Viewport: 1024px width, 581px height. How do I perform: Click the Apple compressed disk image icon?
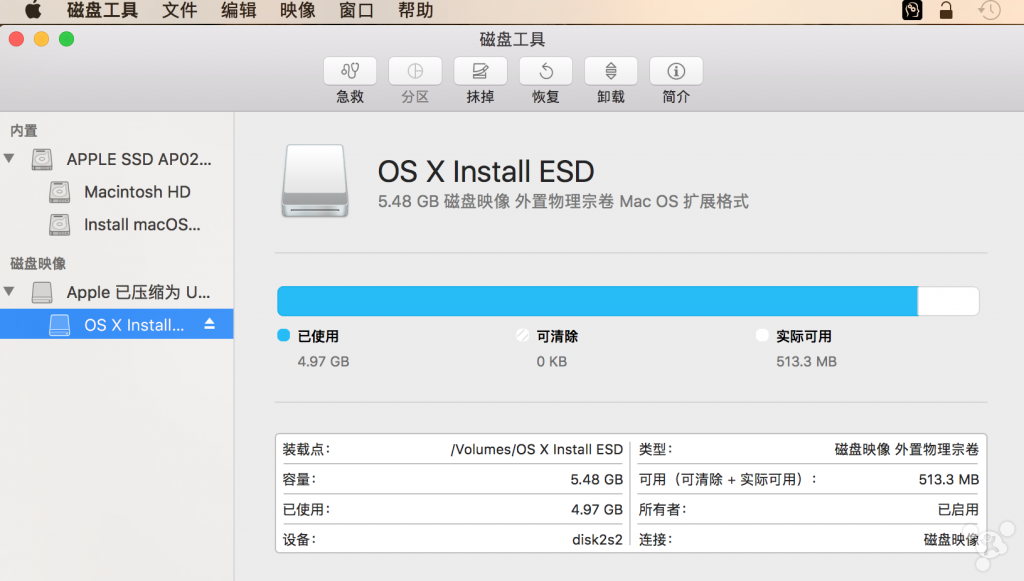42,292
